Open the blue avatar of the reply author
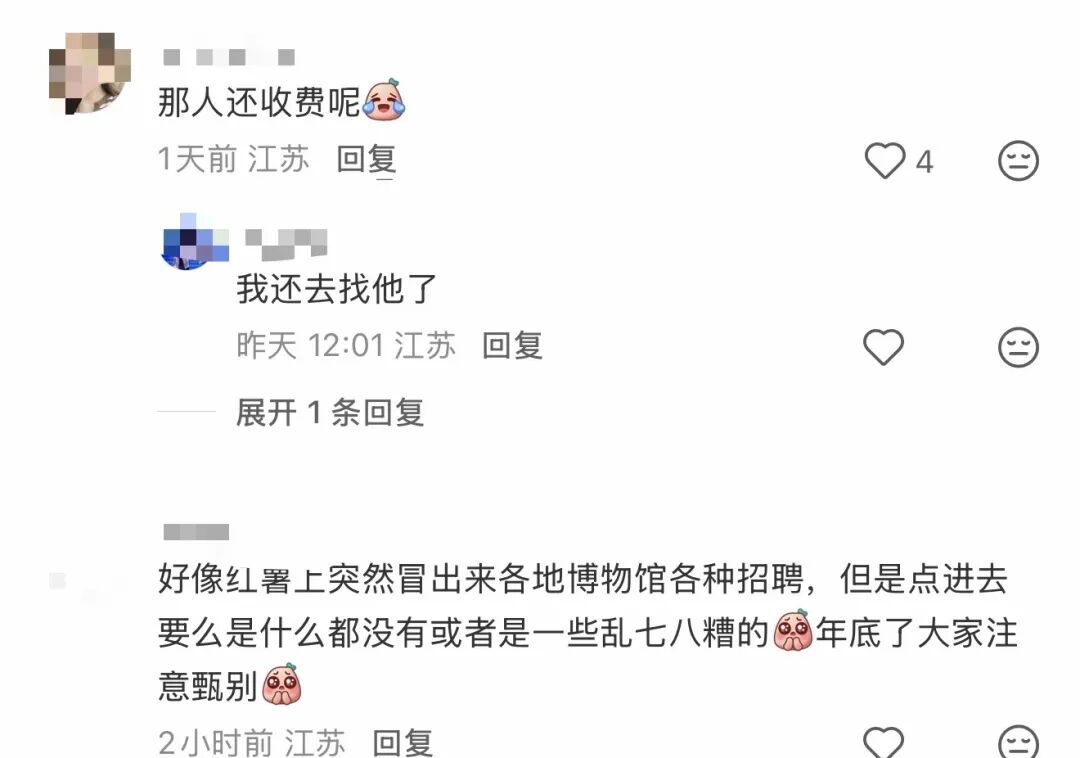 [195, 241]
